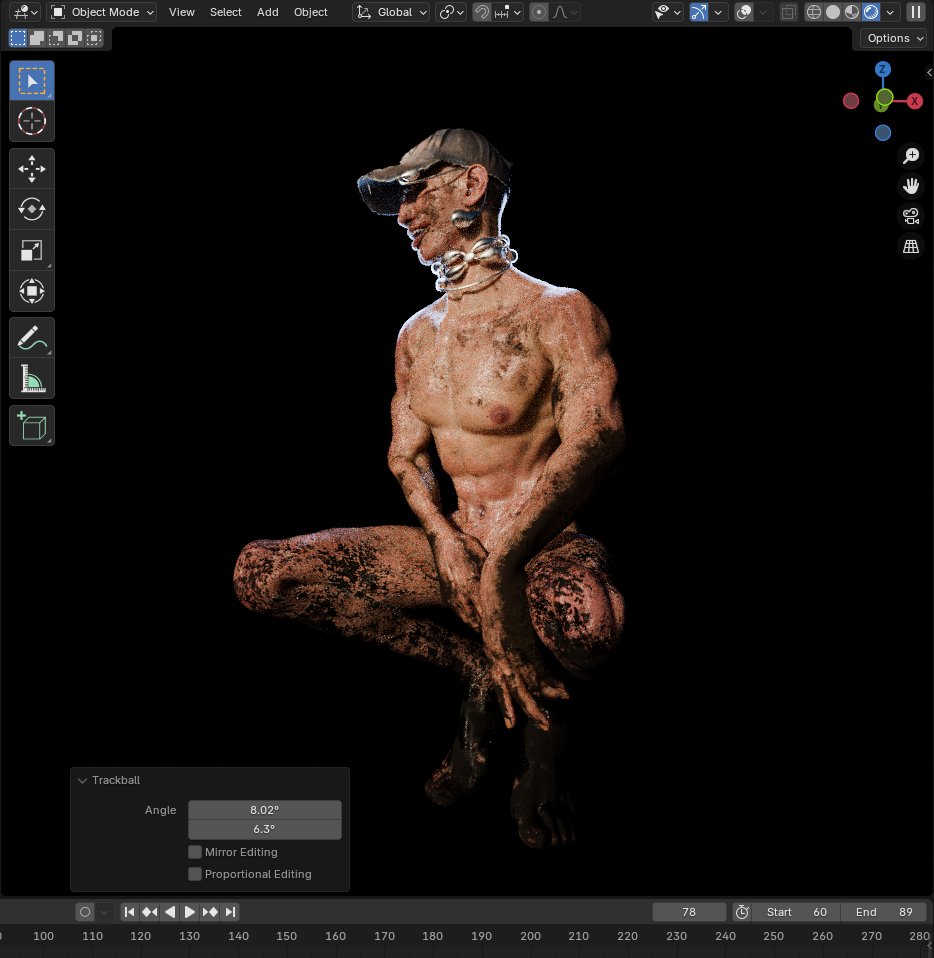The width and height of the screenshot is (934, 958).
Task: Click the Angle field showing 6.3°
Action: (x=265, y=829)
